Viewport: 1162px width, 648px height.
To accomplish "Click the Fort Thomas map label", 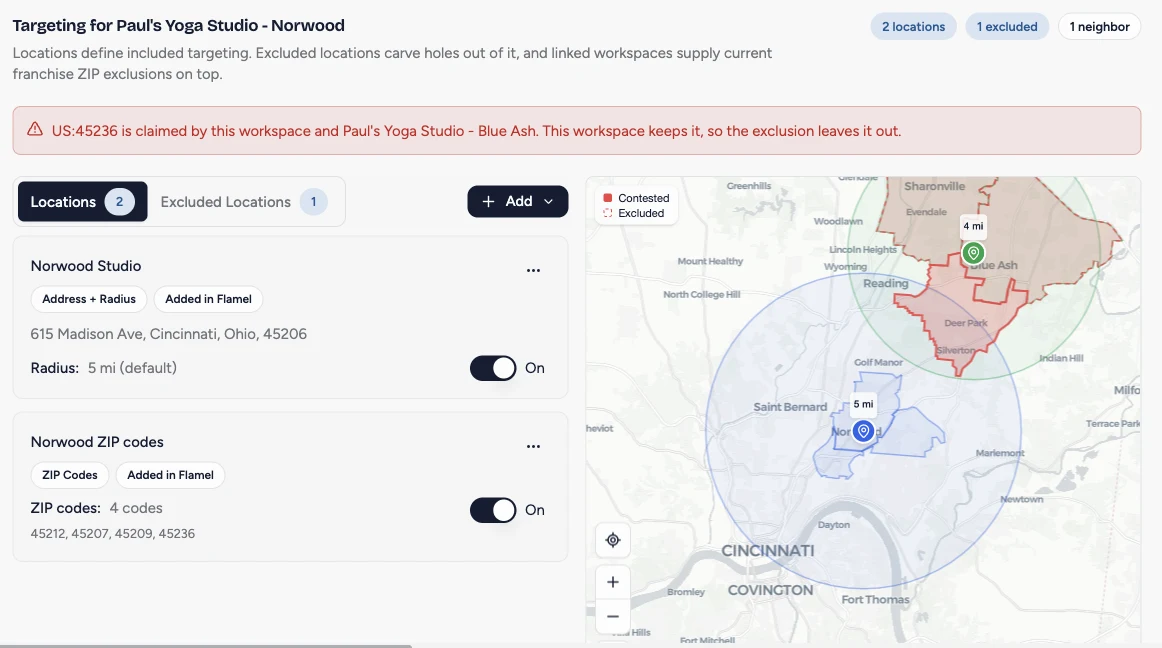I will [x=875, y=599].
